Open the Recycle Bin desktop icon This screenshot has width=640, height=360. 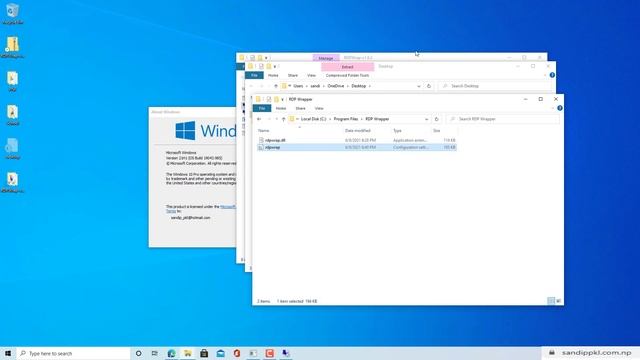point(12,13)
